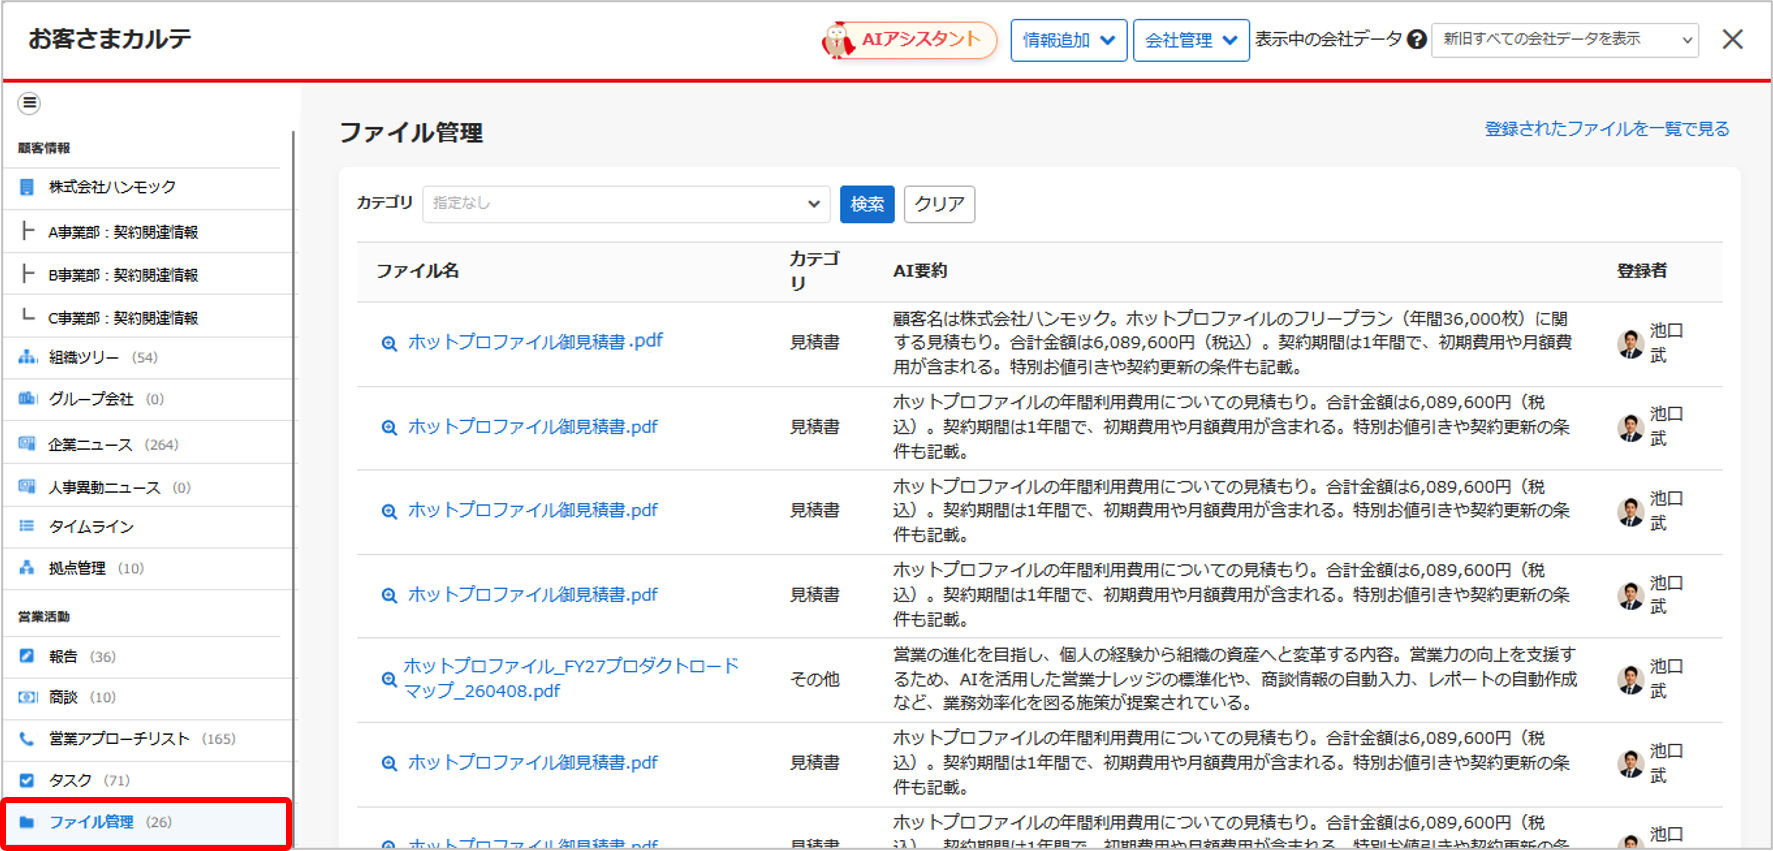
Task: Click the AI summary starting 顧客名は株式会社ハンモック
Action: pos(1232,343)
